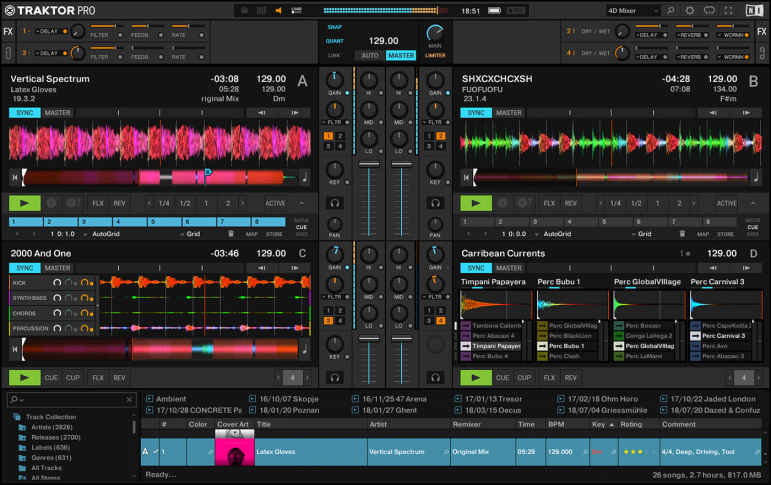Open the preferences gear icon in header
Viewport: 771px width, 485px height.
[690, 10]
